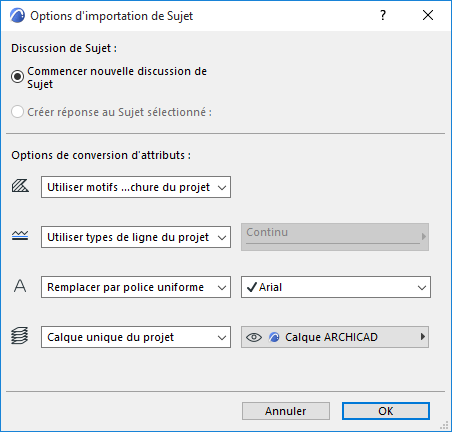452x432 pixels.
Task: Click the fill pattern hatch icon
Action: click(20, 186)
